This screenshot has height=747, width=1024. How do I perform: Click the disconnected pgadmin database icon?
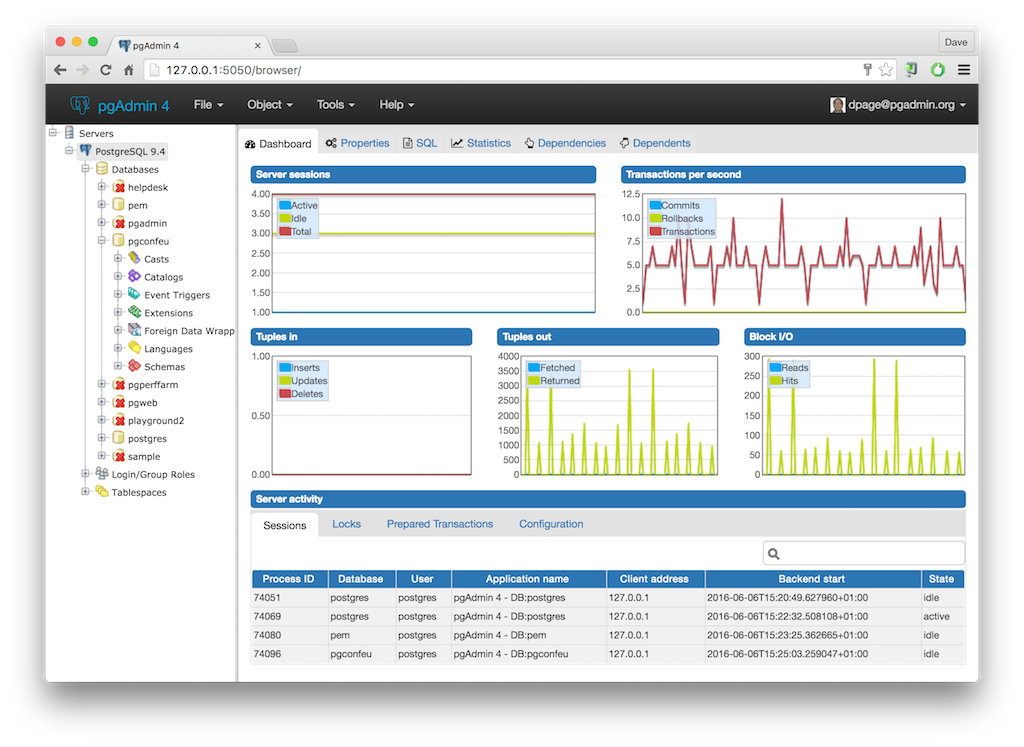click(118, 223)
